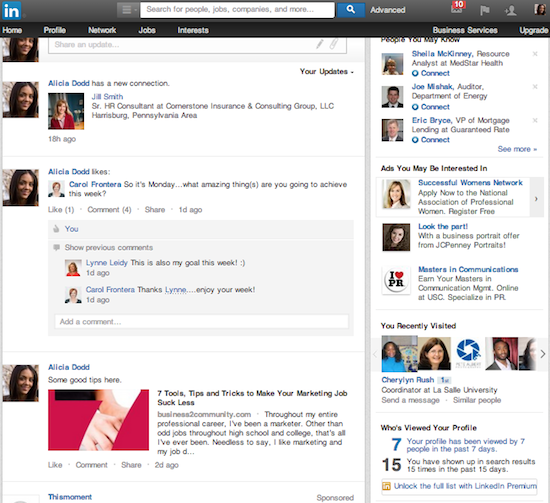Click the Advanced search link
The height and width of the screenshot is (503, 550).
click(x=388, y=10)
